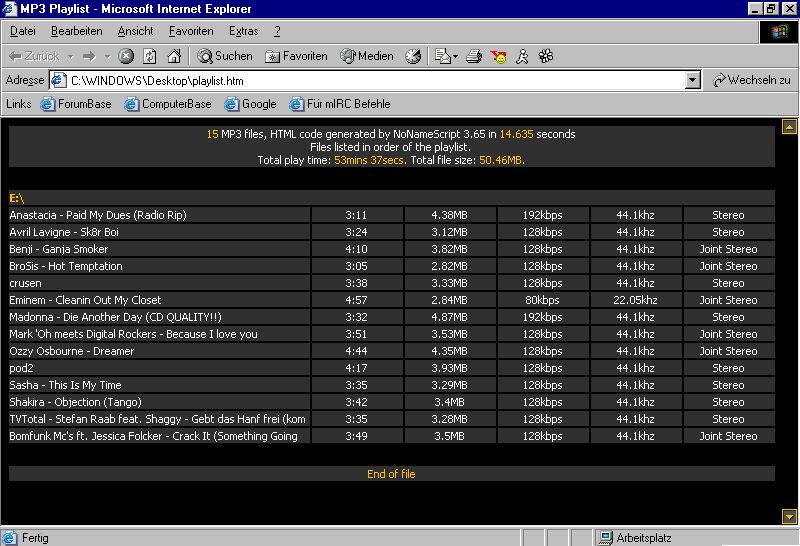
Task: Open the Medien media panel
Action: point(367,56)
